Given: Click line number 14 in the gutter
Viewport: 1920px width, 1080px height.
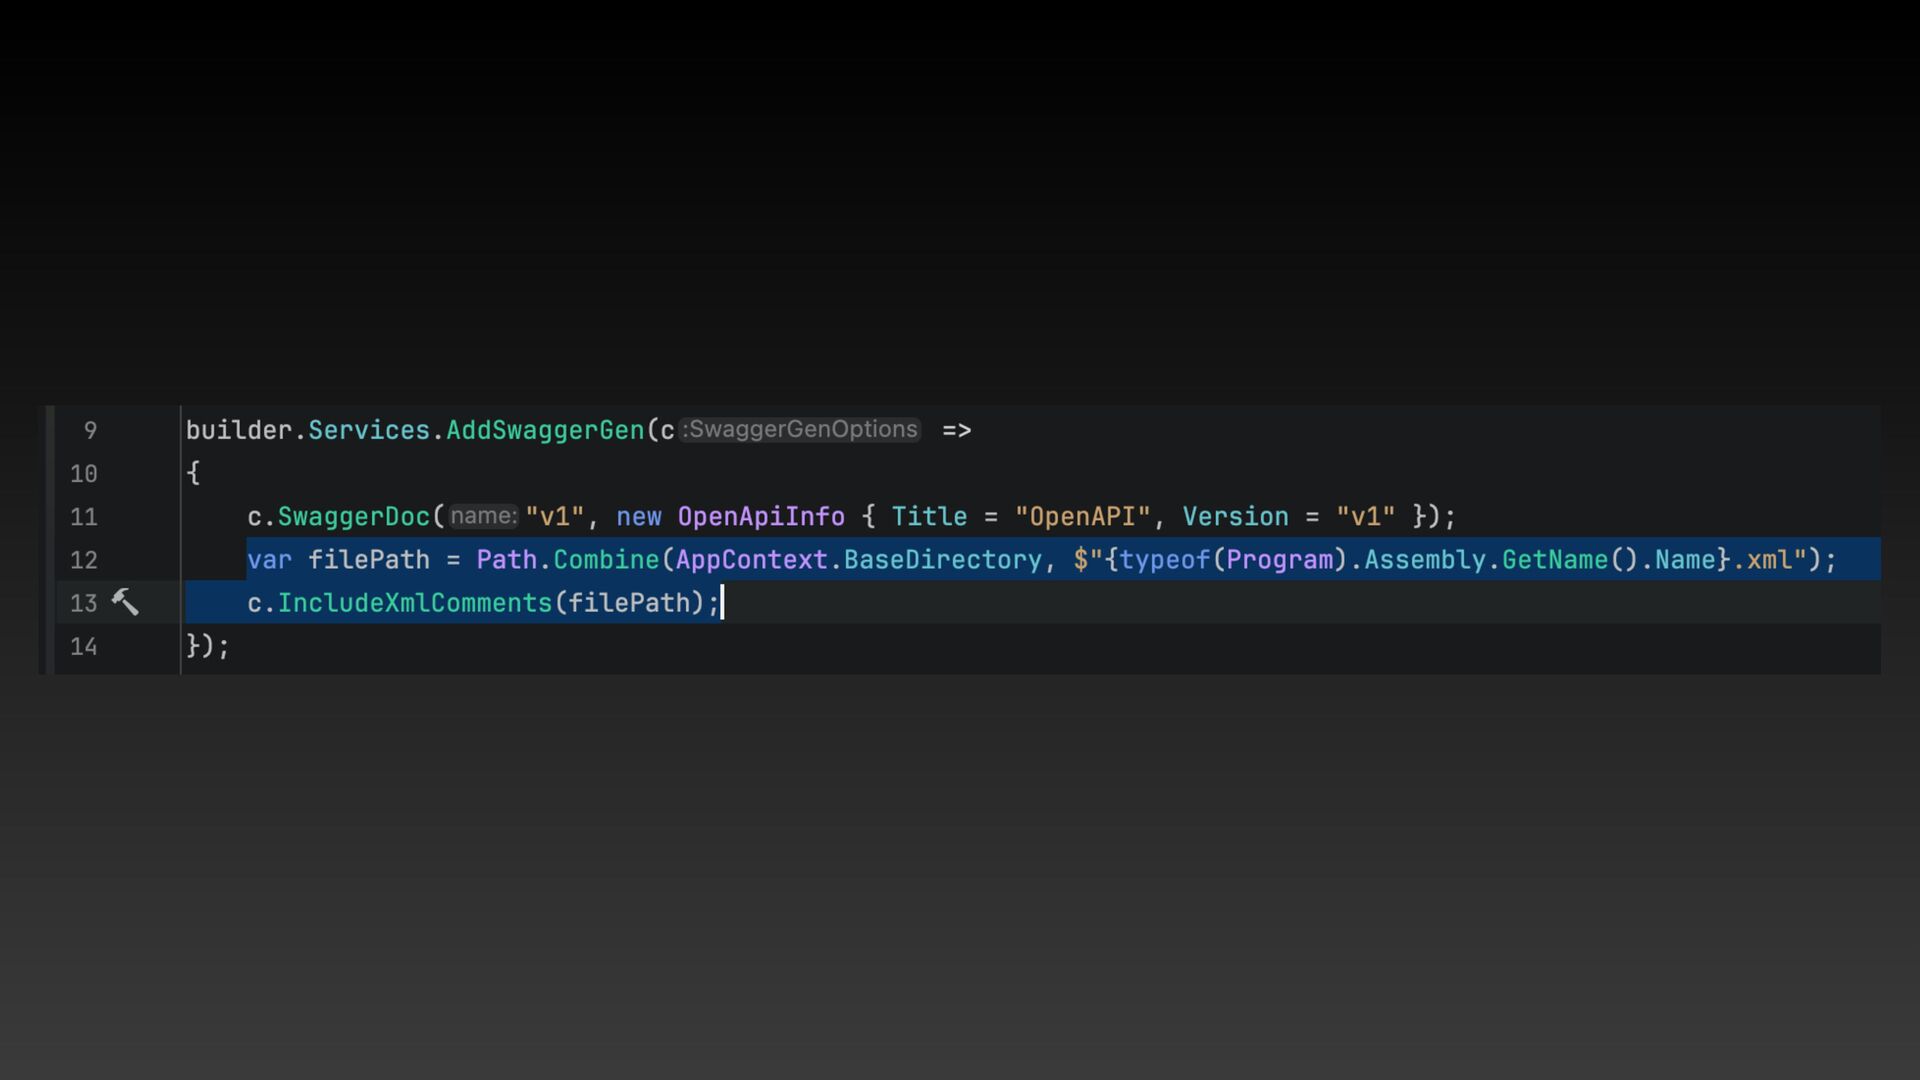Looking at the screenshot, I should click(84, 647).
